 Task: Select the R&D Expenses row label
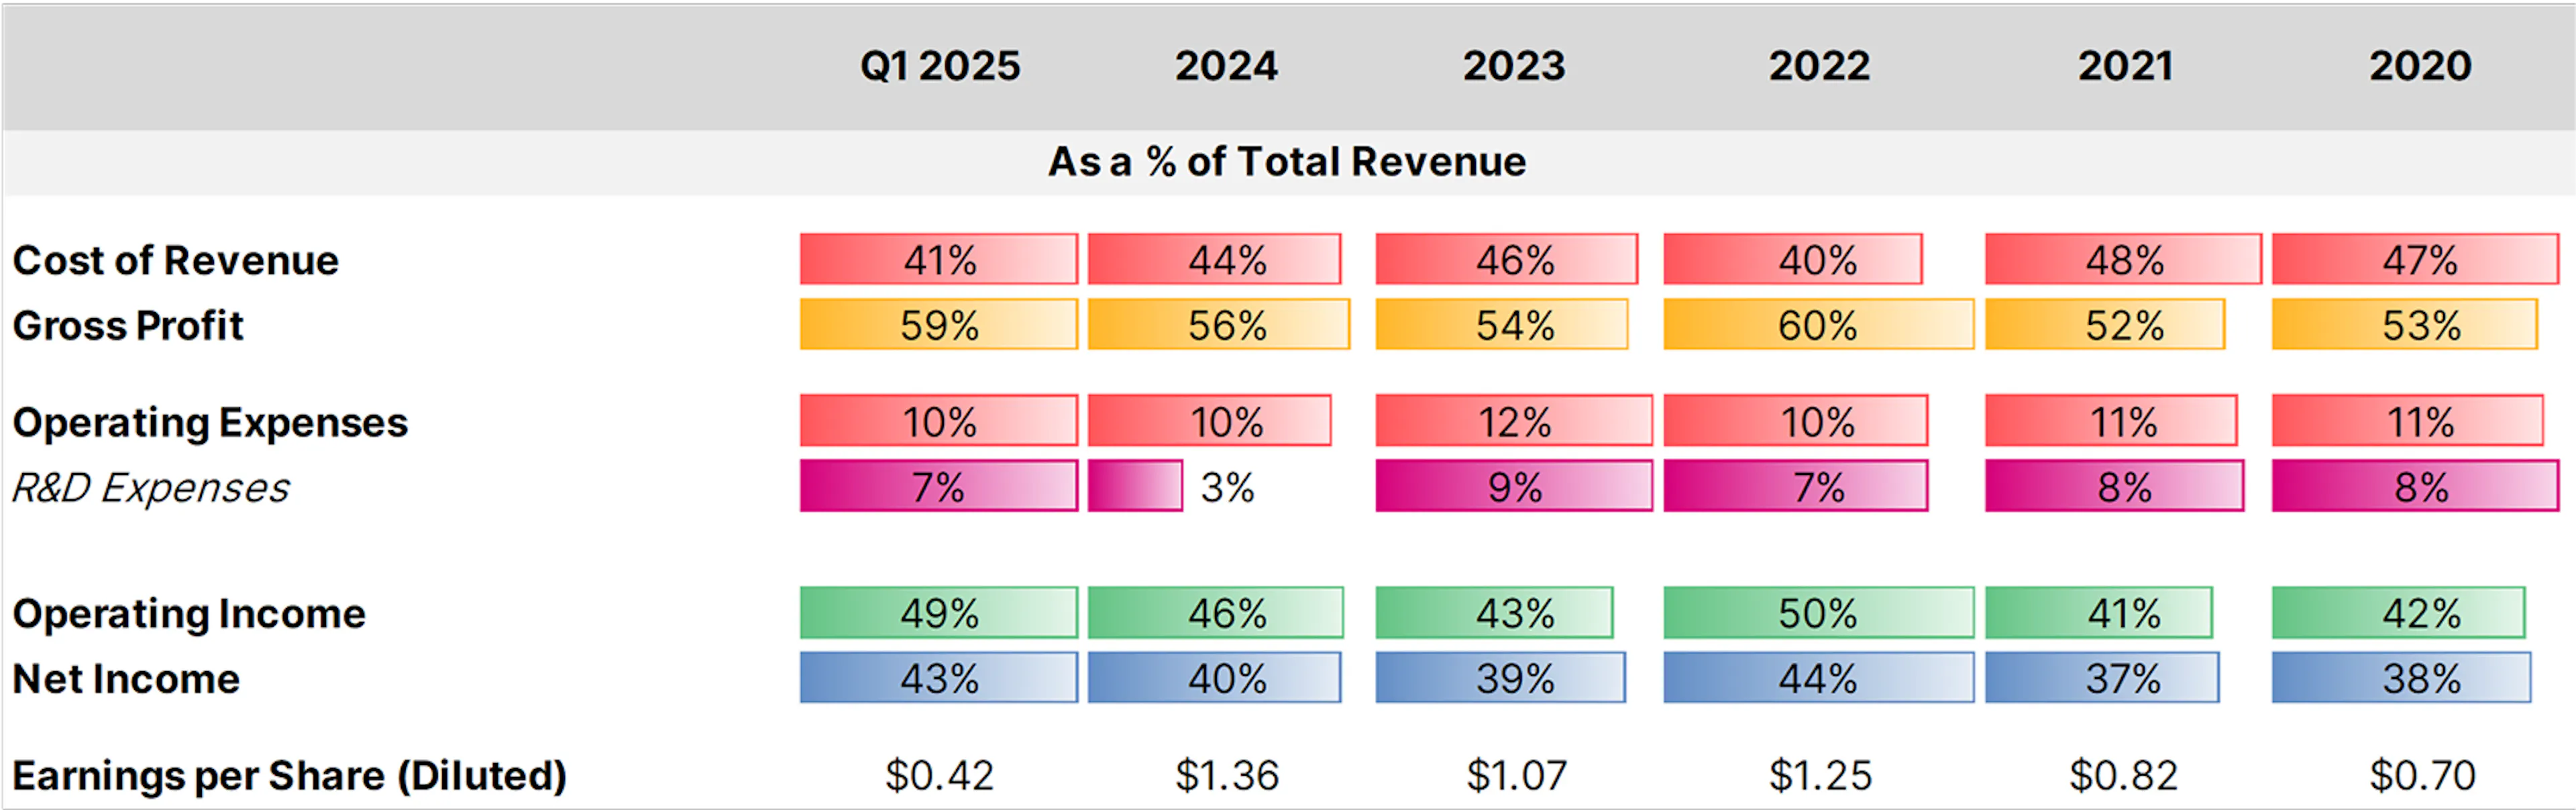pos(150,488)
